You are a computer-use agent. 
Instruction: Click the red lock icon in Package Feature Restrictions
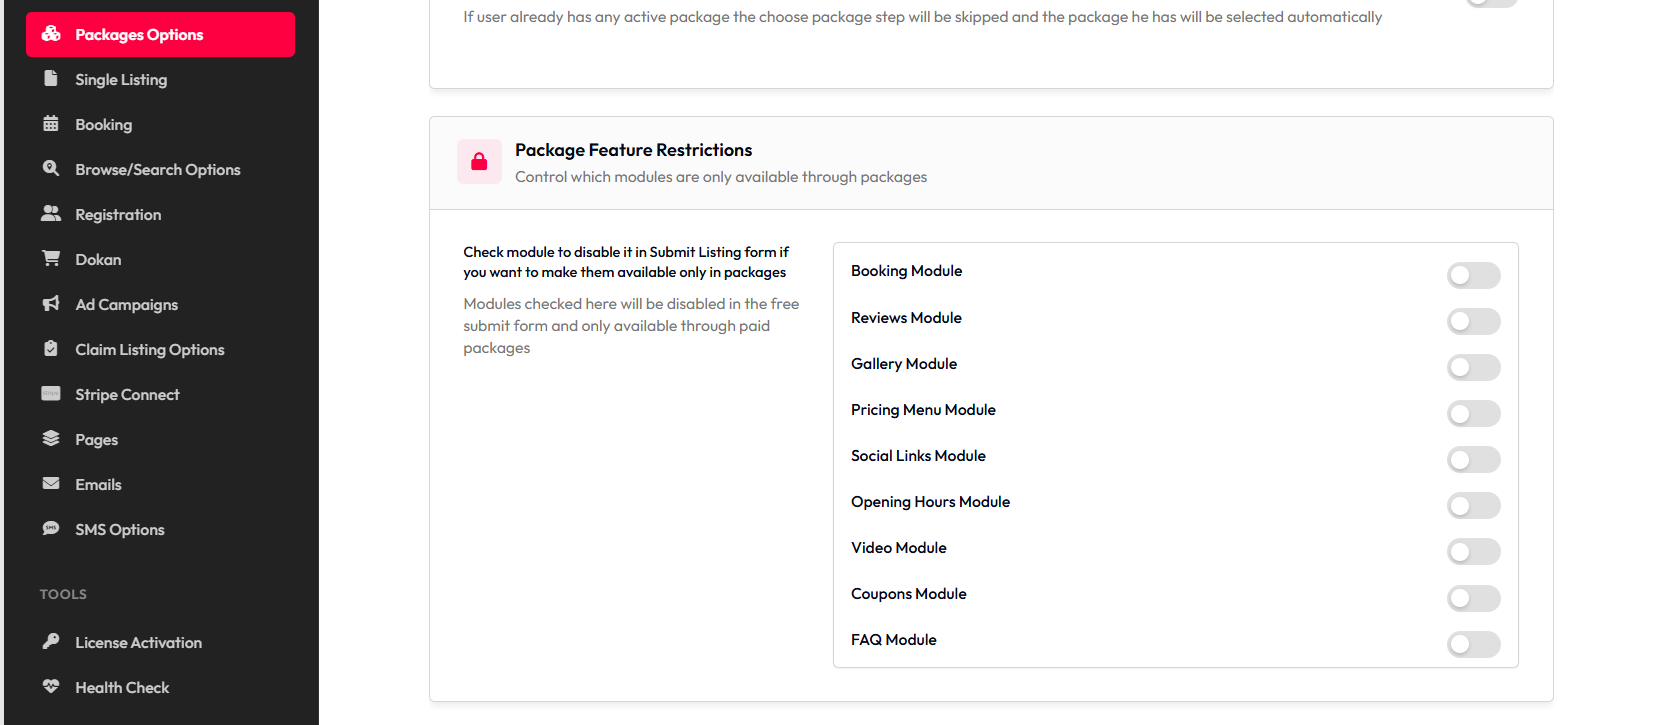pos(479,162)
